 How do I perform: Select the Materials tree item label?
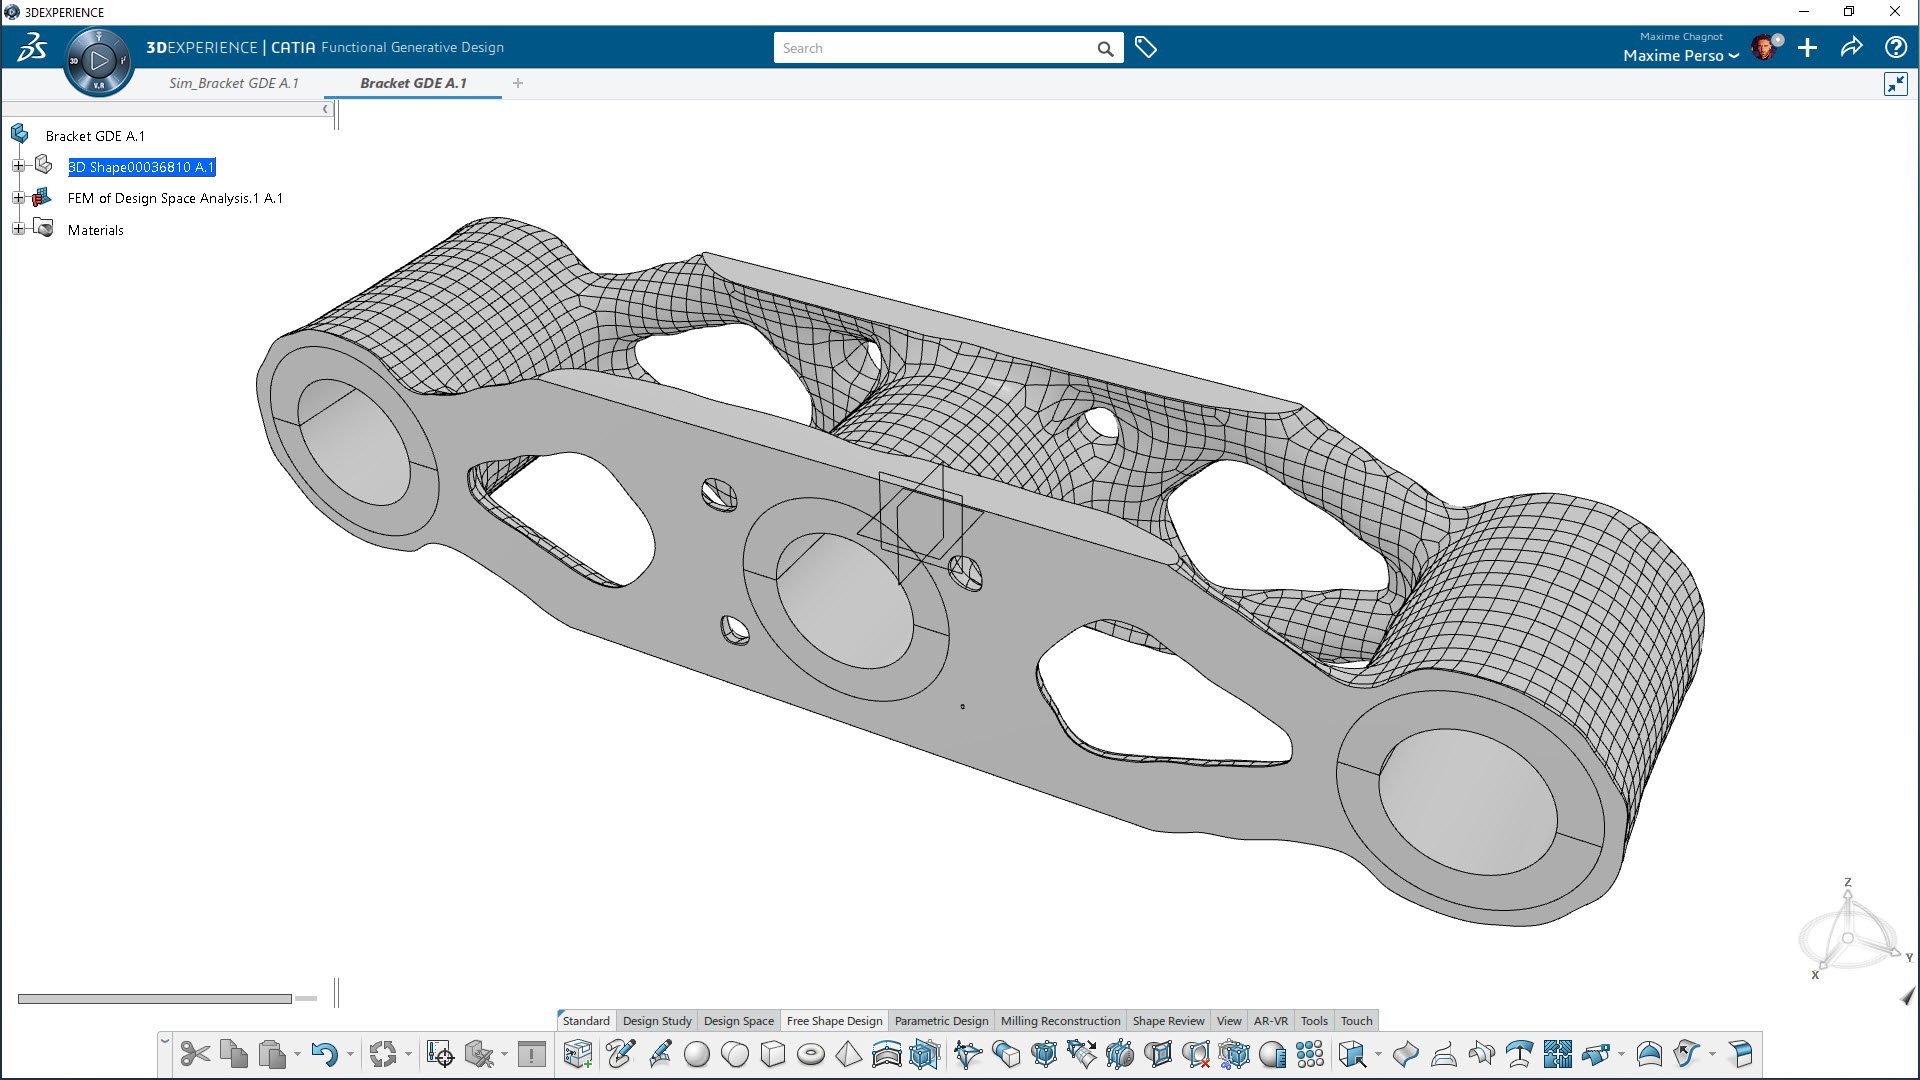pos(96,230)
